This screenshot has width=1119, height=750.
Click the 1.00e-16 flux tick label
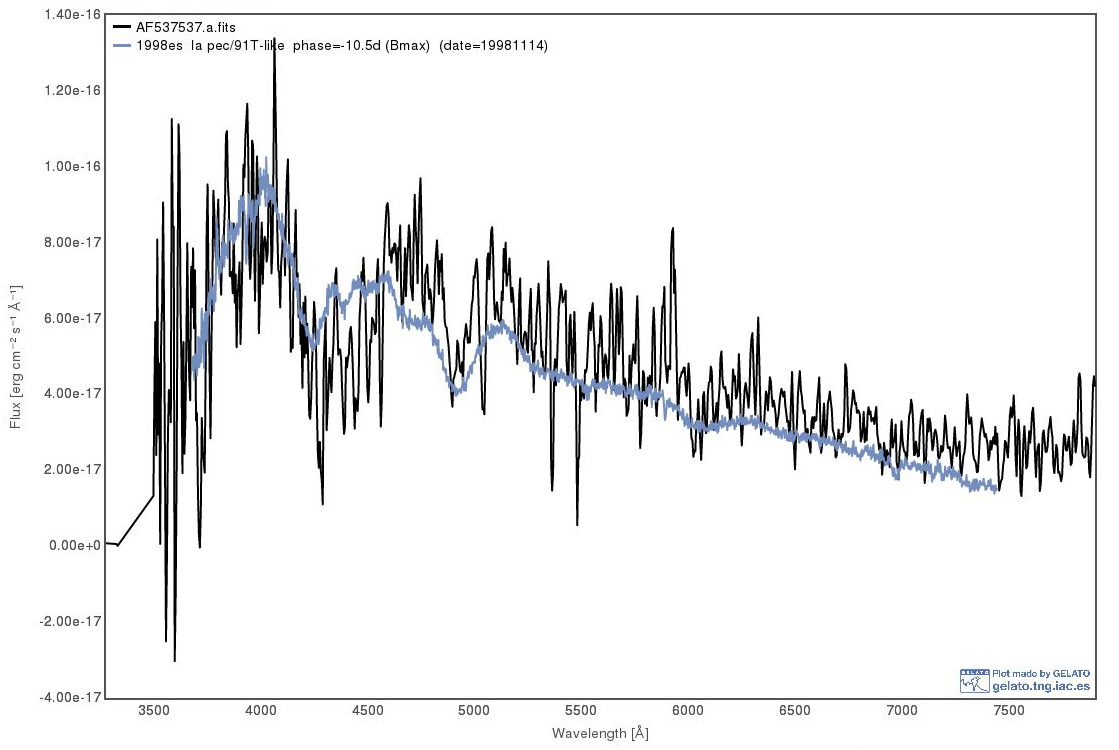pos(73,166)
